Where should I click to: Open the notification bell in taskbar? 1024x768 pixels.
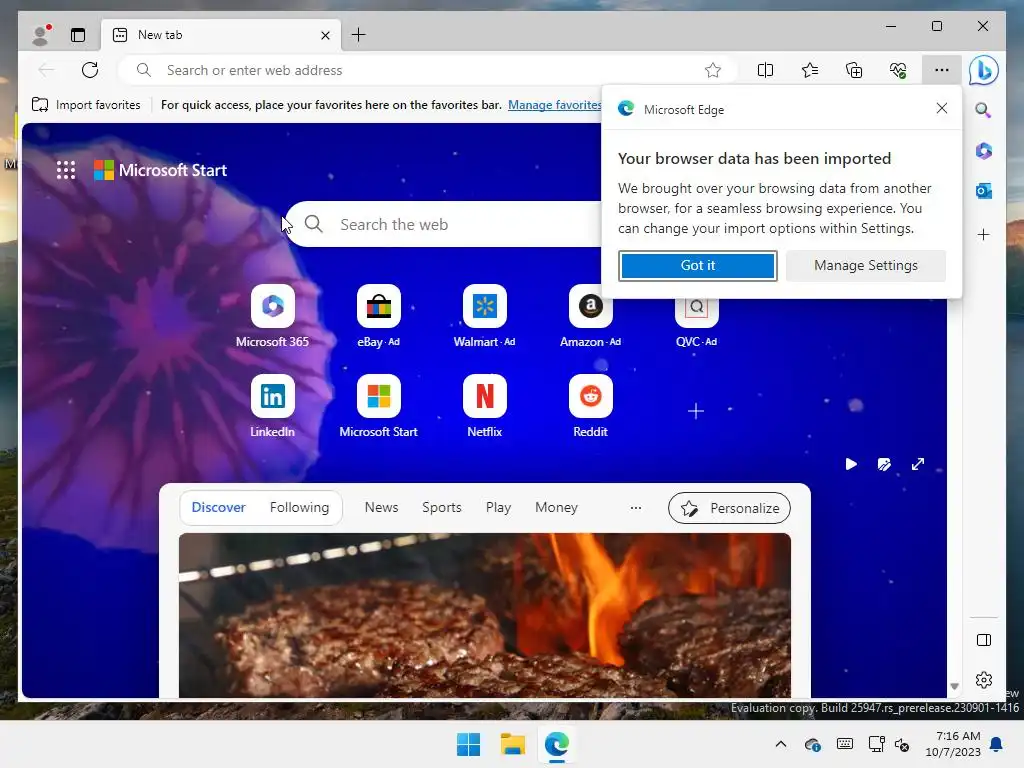point(996,744)
